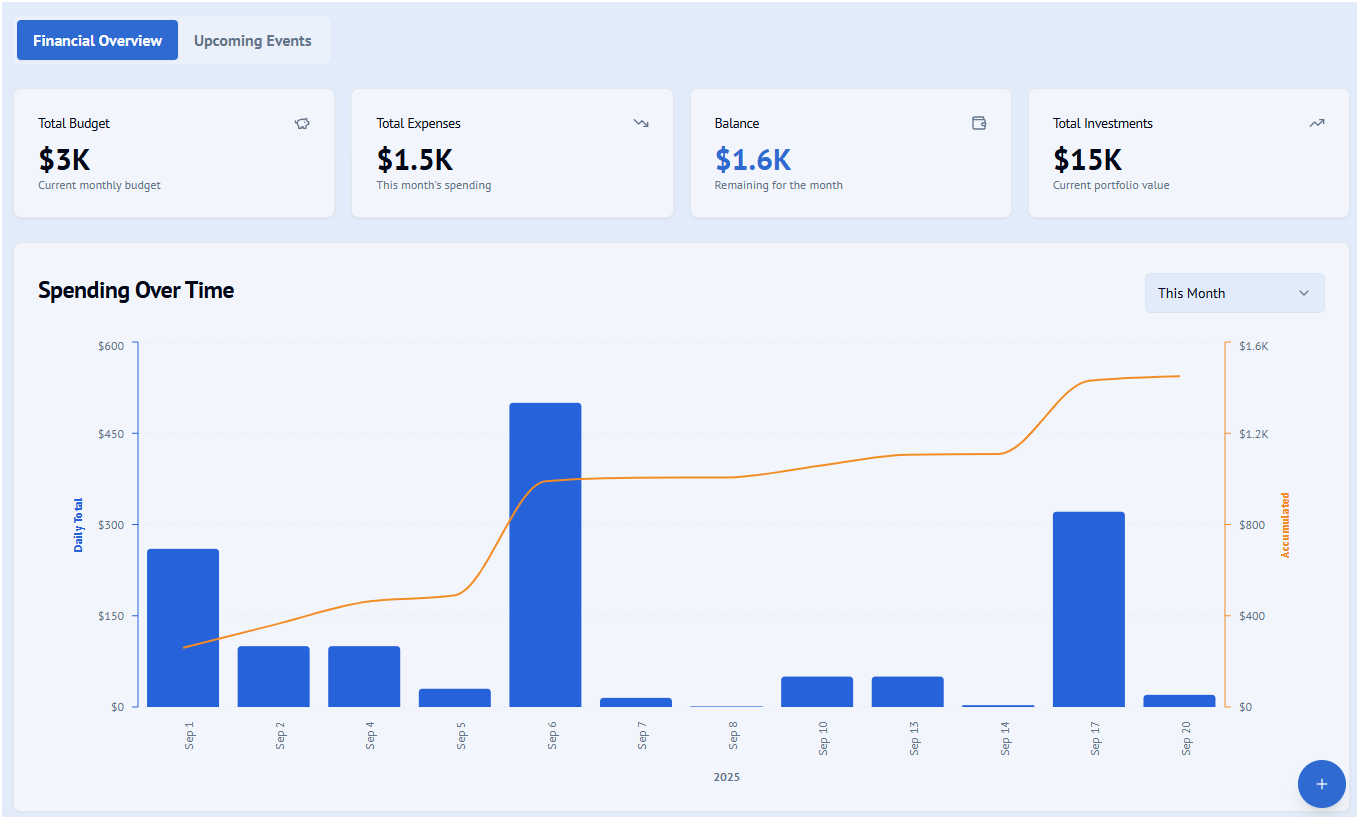Click the piggy bank icon on Total Budget card
Viewport: 1359px width, 819px height.
coord(302,123)
